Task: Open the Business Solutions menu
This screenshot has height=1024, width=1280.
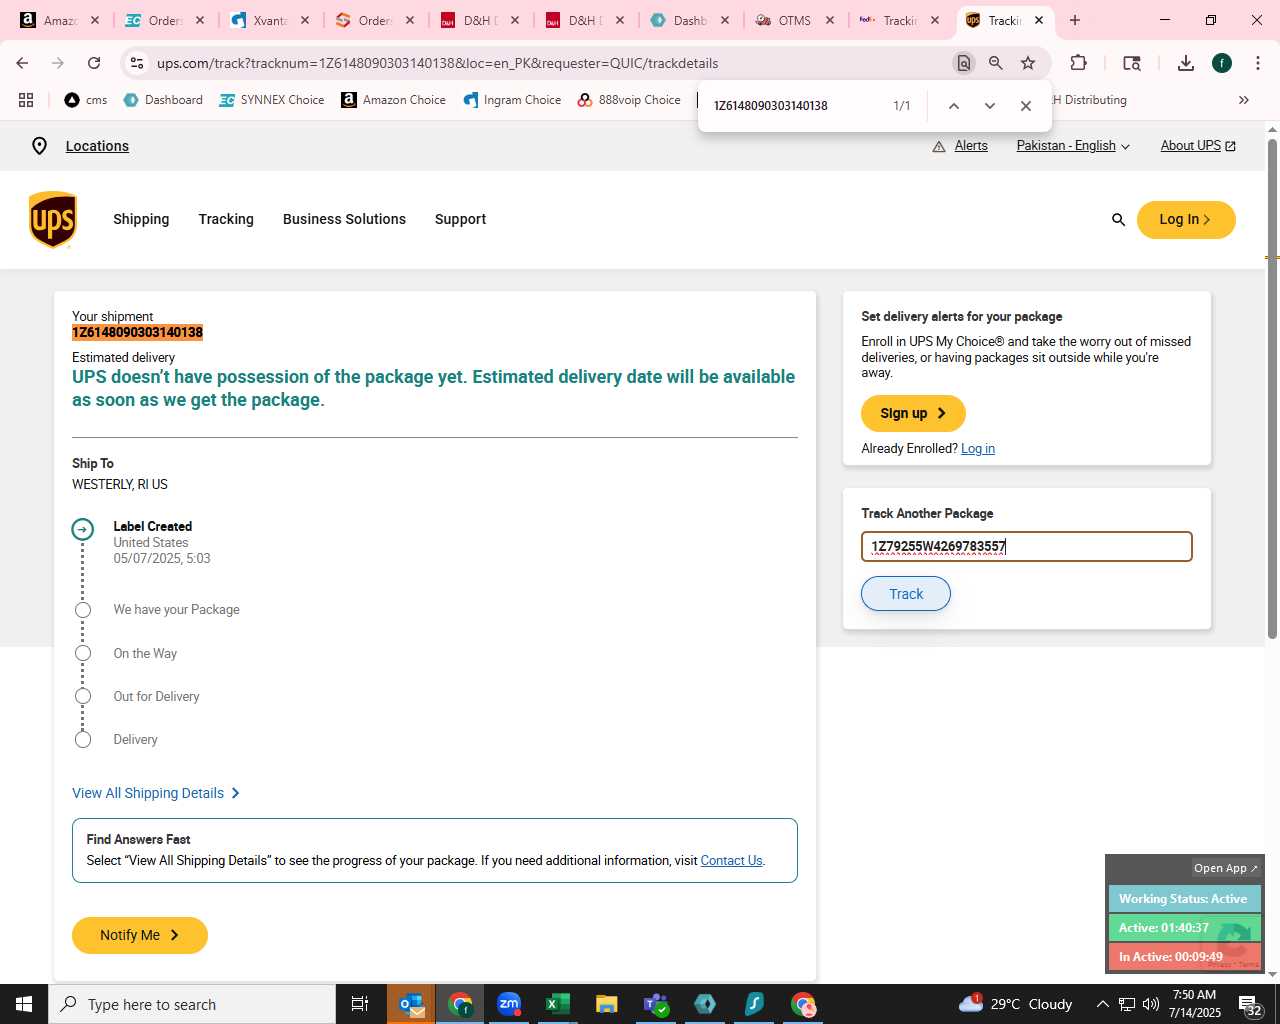Action: coord(344,219)
